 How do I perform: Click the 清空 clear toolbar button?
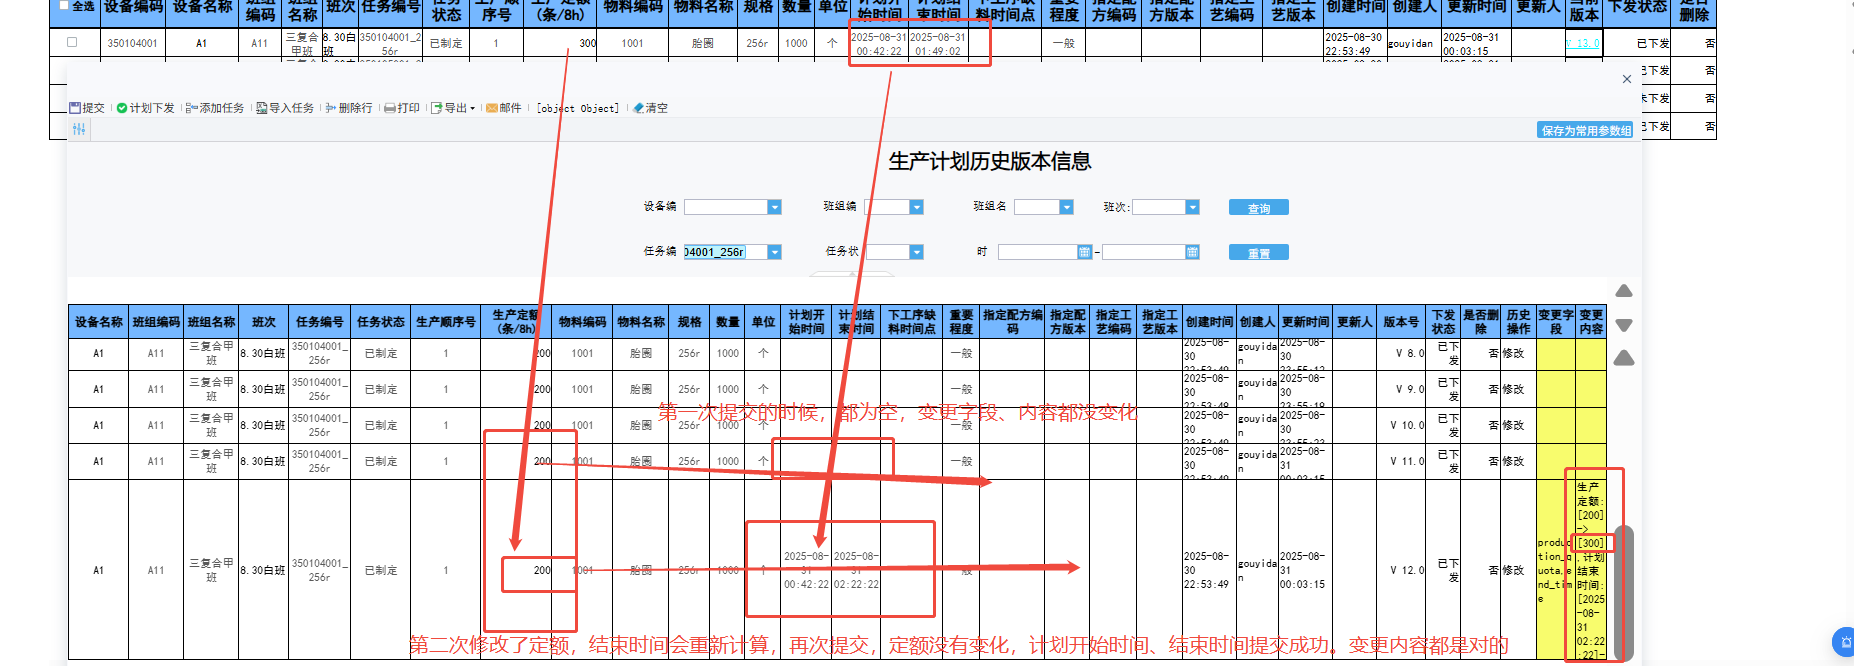point(651,108)
